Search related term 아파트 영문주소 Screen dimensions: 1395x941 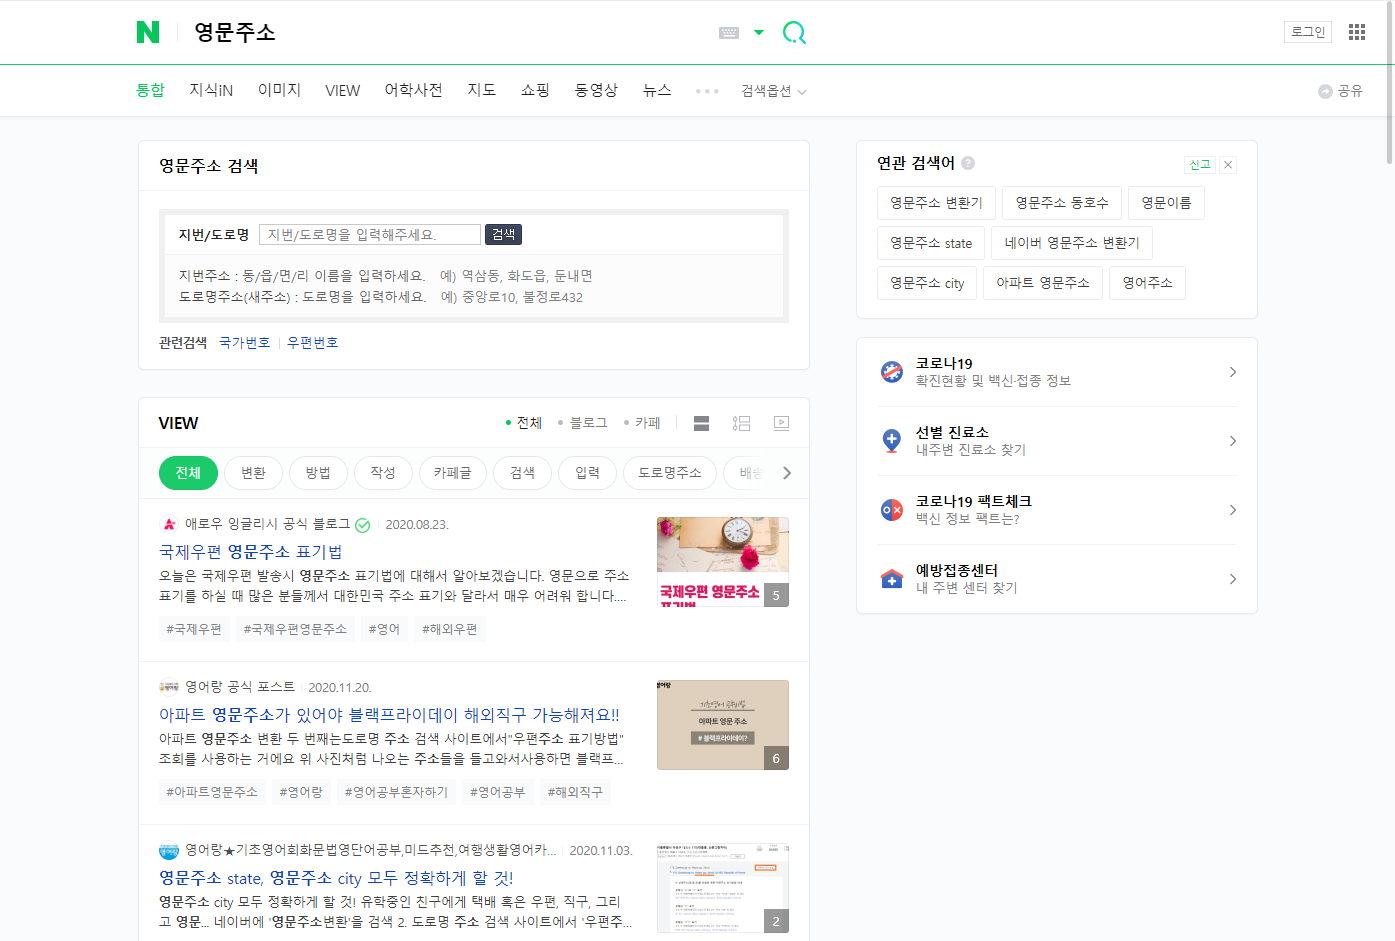click(x=1043, y=283)
